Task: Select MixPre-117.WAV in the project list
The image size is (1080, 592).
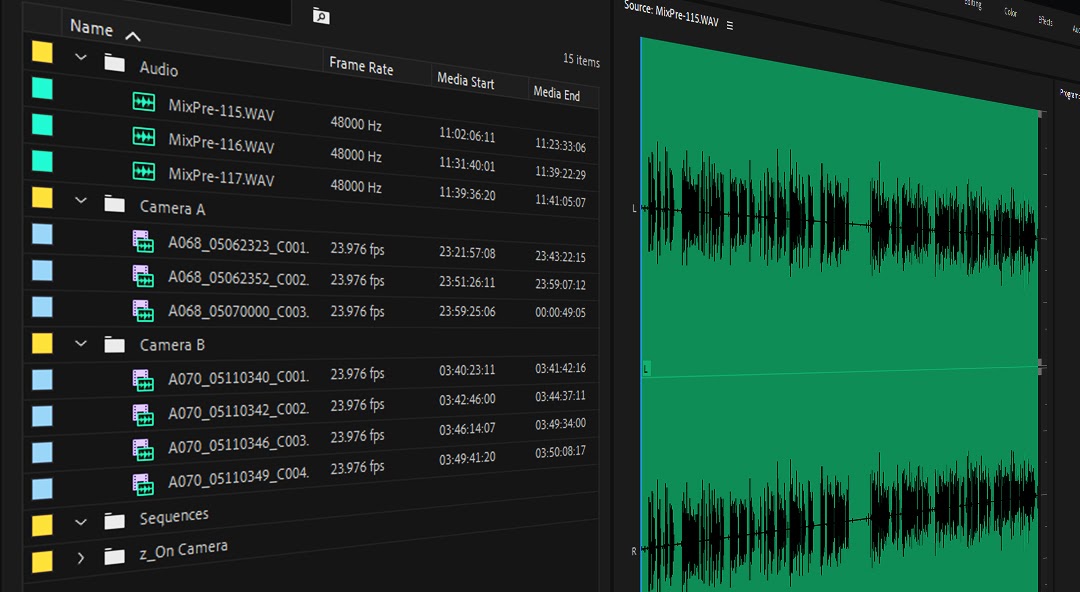Action: (x=221, y=176)
